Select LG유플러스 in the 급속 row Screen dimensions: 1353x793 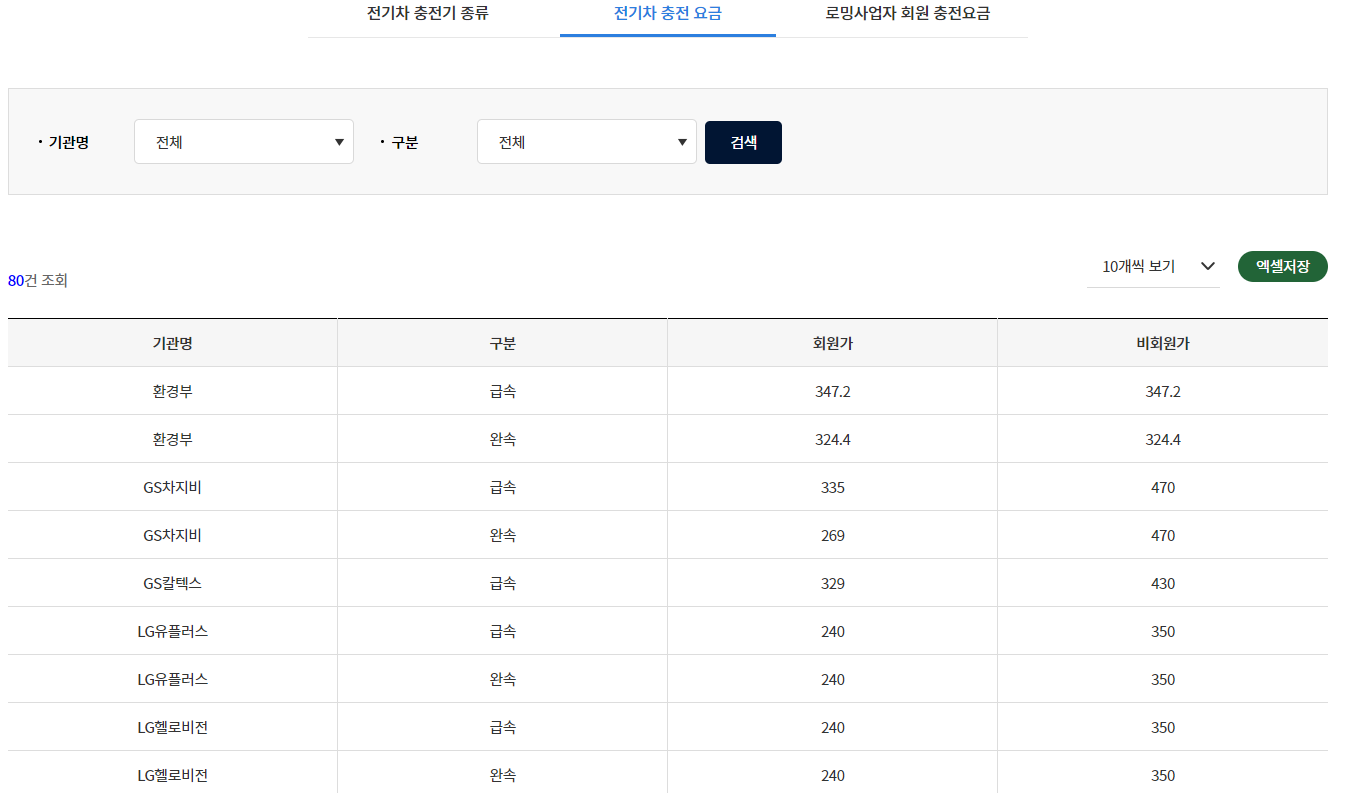point(173,631)
